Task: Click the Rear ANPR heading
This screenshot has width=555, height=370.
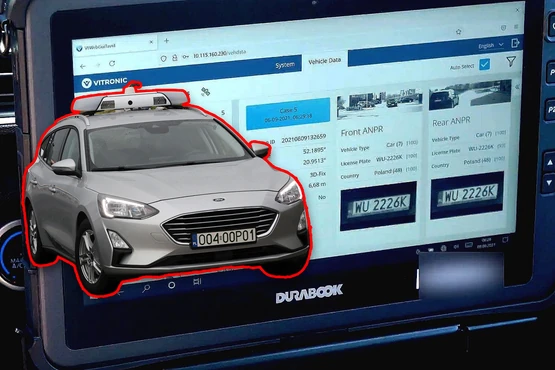Action: [451, 122]
